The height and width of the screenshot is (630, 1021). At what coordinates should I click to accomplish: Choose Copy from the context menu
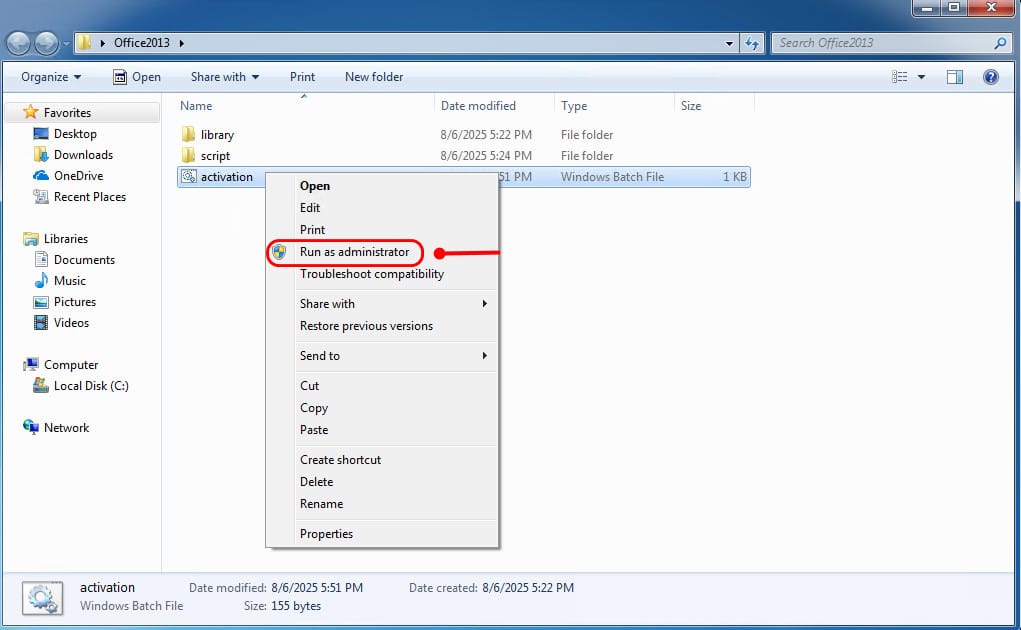click(314, 407)
